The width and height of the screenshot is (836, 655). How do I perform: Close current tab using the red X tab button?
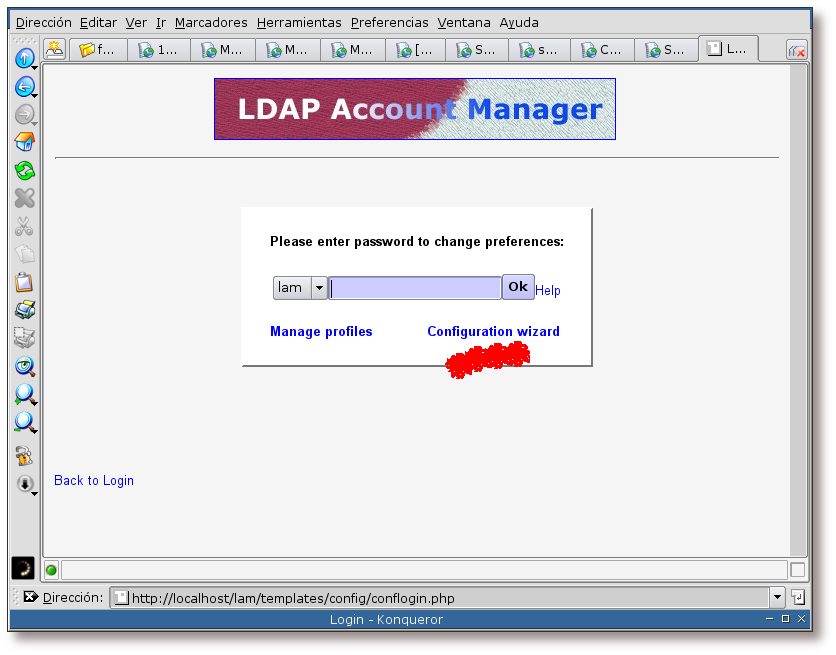tap(797, 50)
